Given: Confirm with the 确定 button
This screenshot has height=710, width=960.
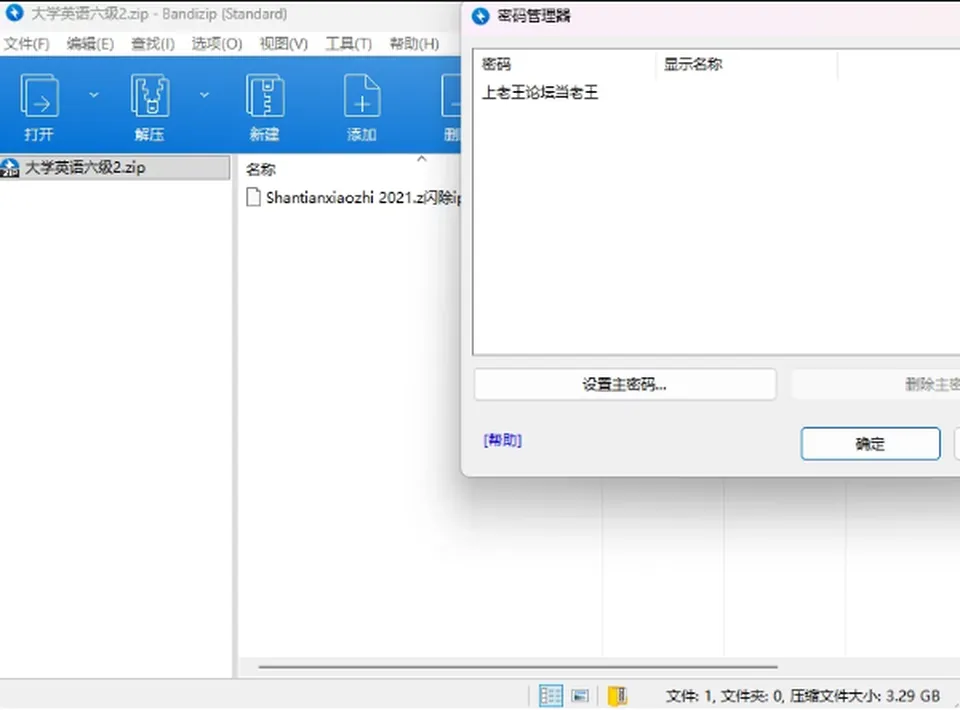Looking at the screenshot, I should (x=870, y=444).
